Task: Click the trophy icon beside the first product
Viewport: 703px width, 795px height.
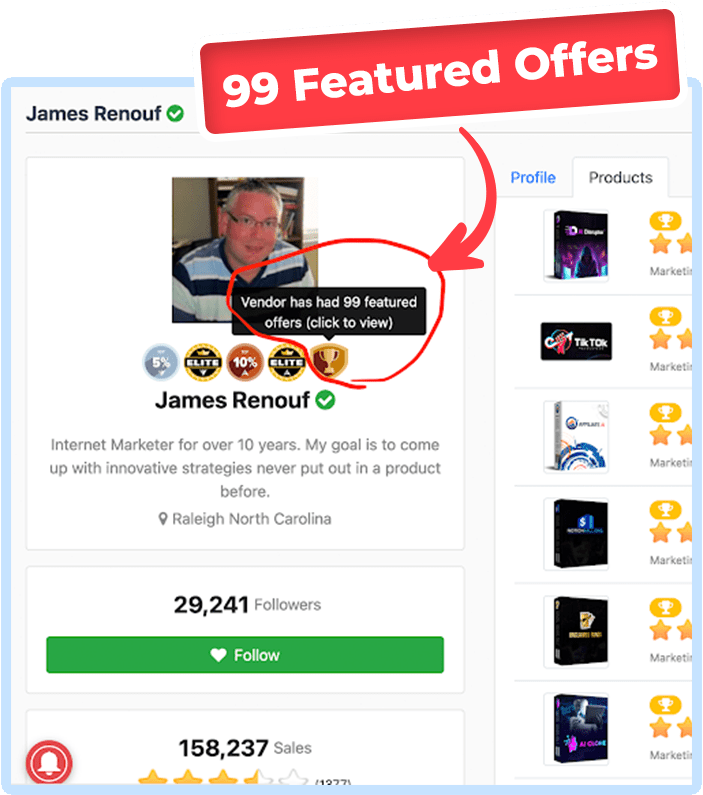Action: tap(665, 221)
